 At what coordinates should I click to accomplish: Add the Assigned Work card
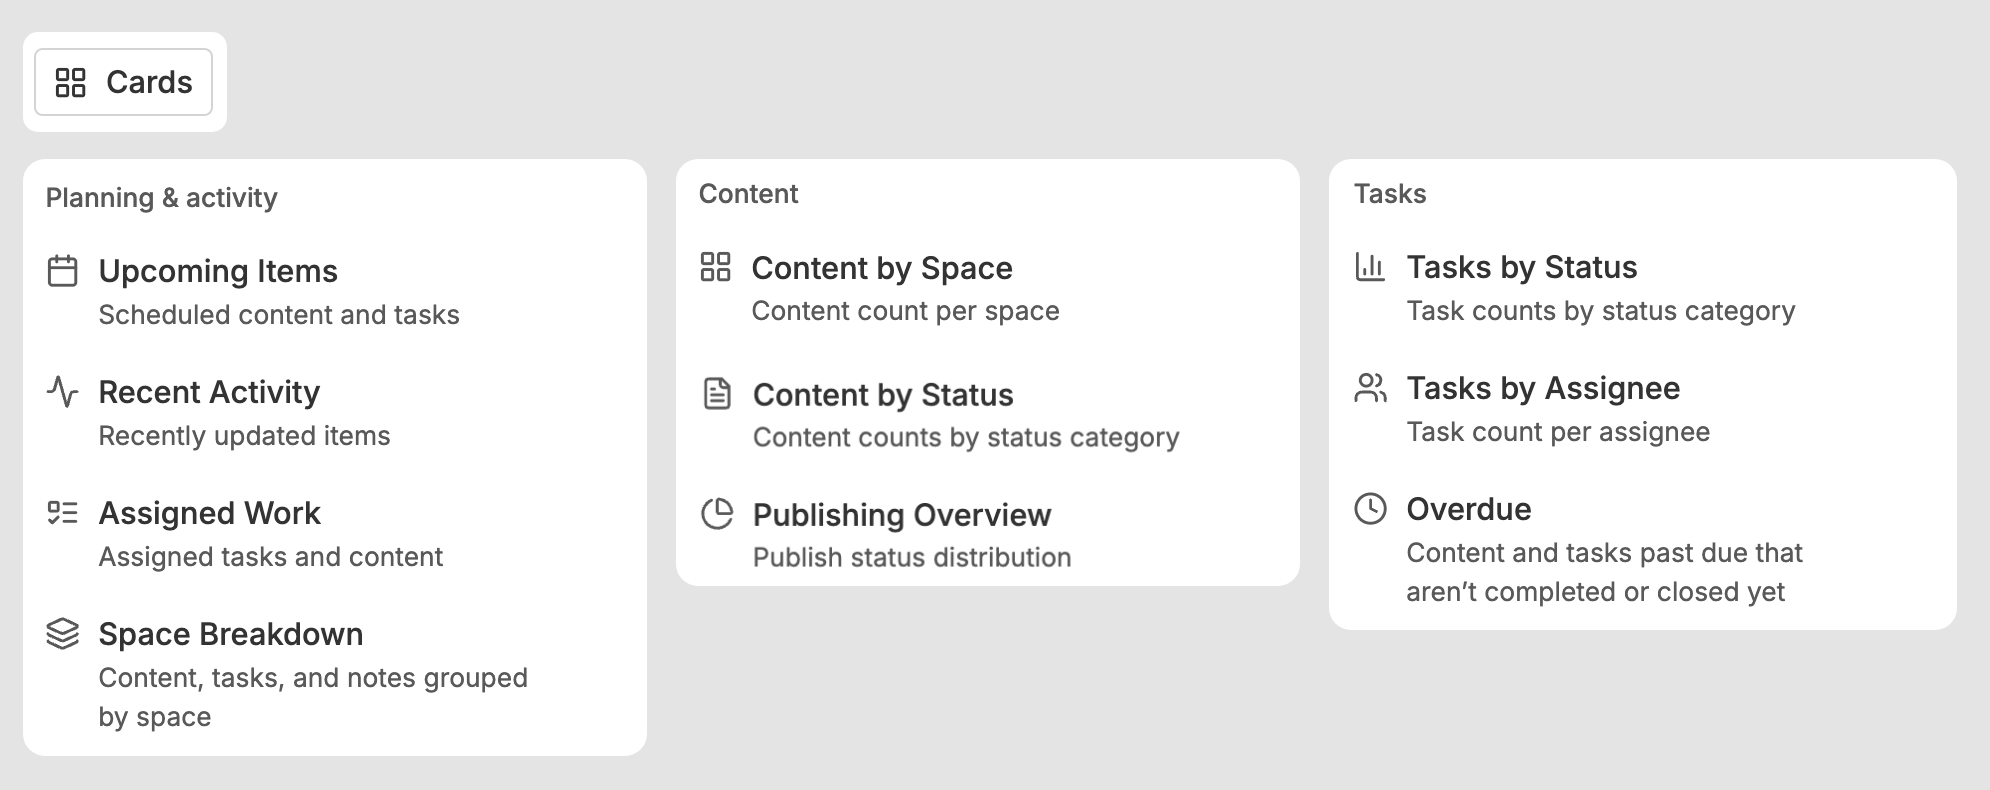point(209,513)
